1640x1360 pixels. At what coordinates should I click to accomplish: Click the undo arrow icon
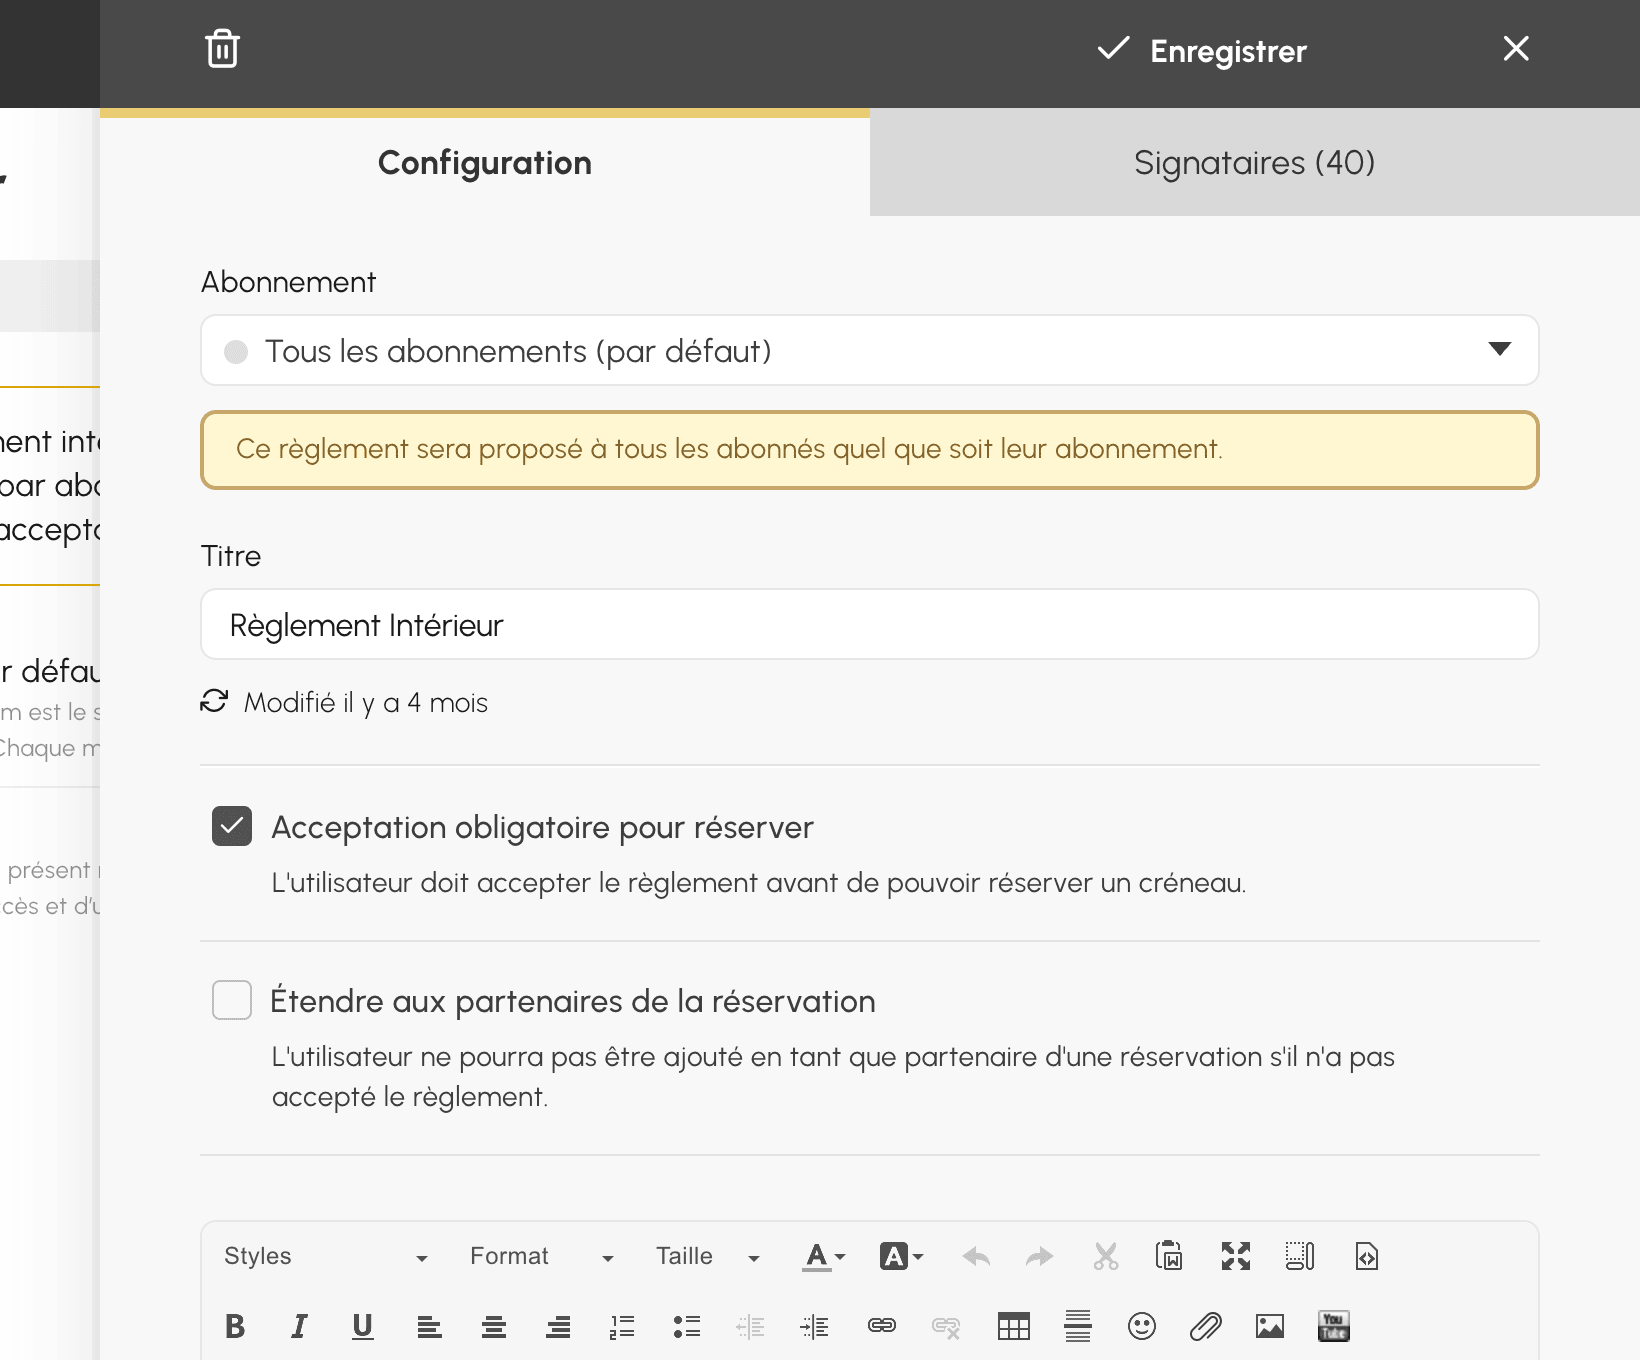[x=976, y=1256]
